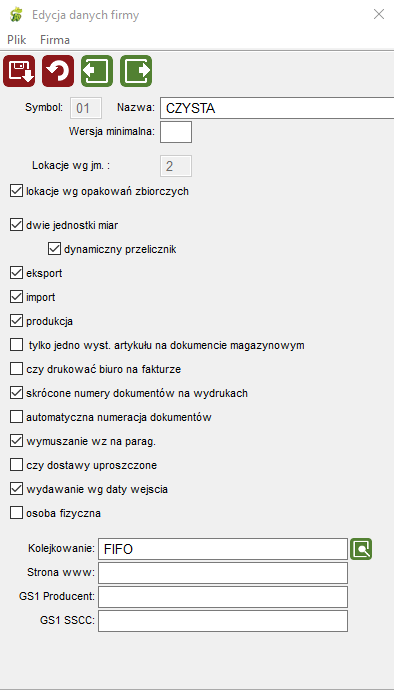Disable the eksport checkbox
Viewport: 394px width, 690px height.
pyautogui.click(x=16, y=273)
